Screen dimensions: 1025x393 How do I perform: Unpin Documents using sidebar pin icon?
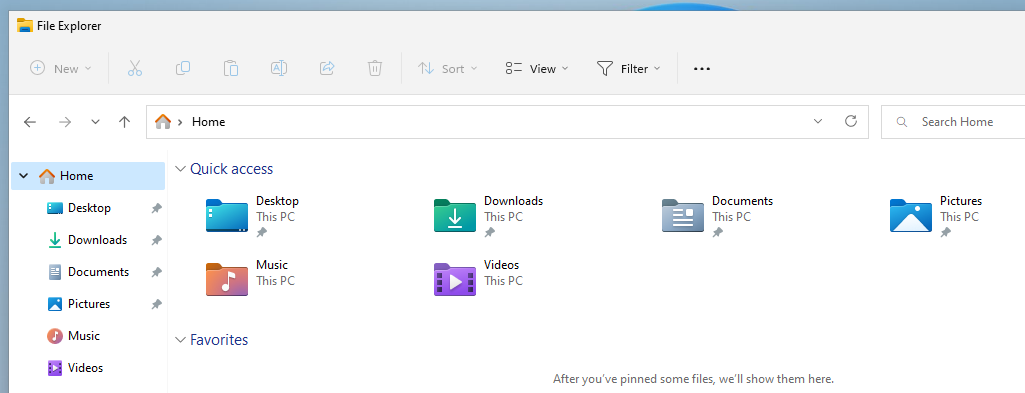point(156,272)
